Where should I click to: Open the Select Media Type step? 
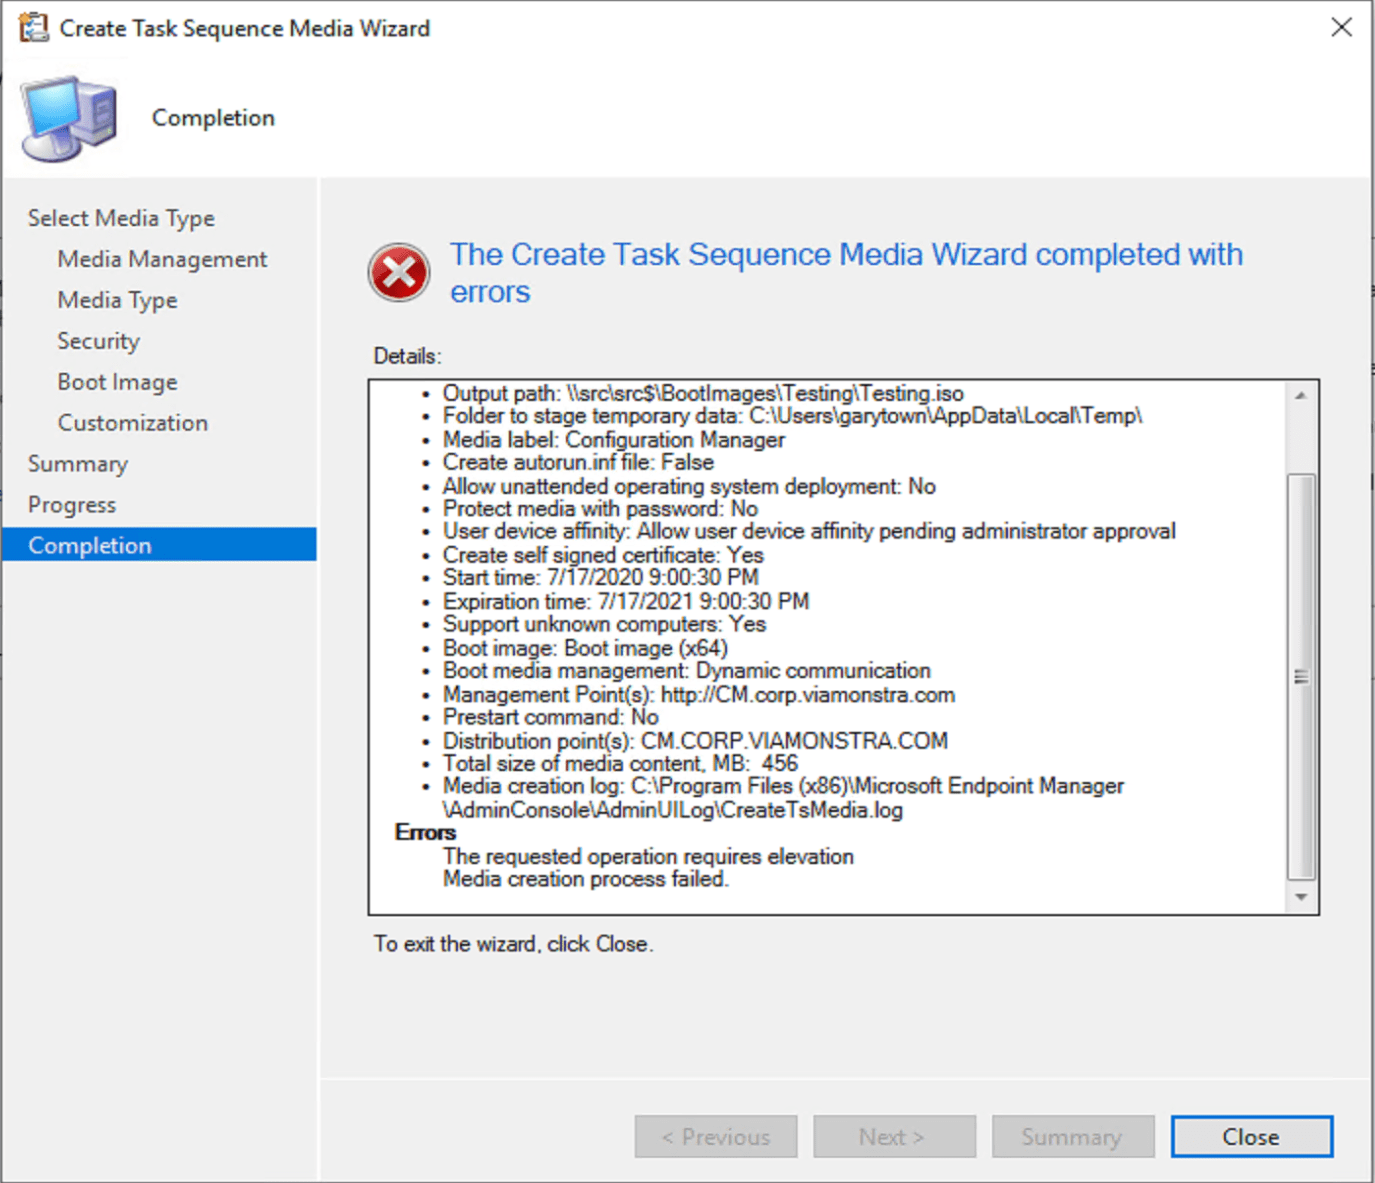121,217
